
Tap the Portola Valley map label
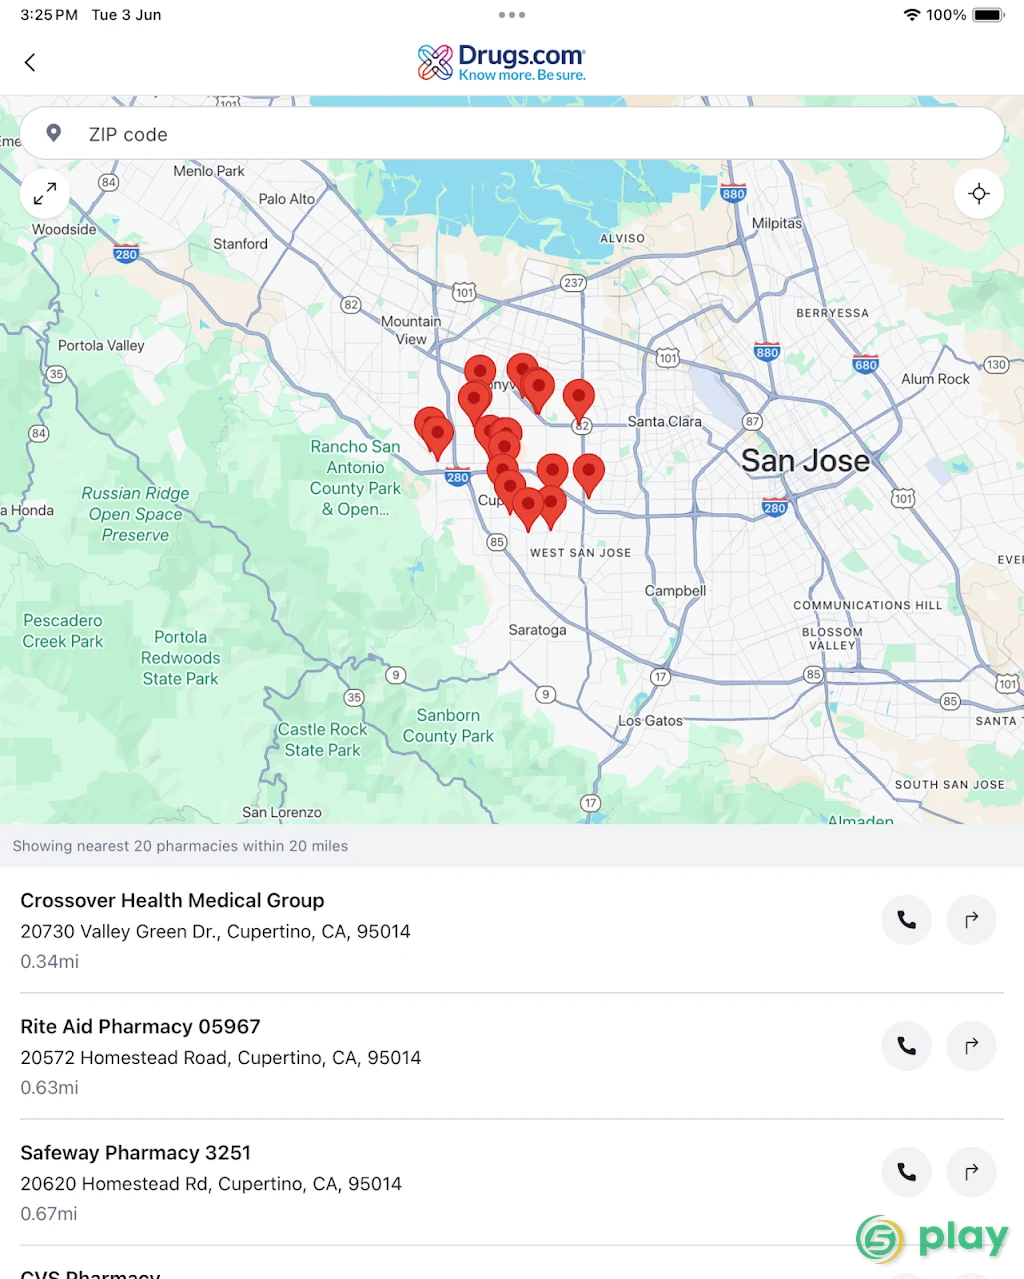click(x=101, y=346)
